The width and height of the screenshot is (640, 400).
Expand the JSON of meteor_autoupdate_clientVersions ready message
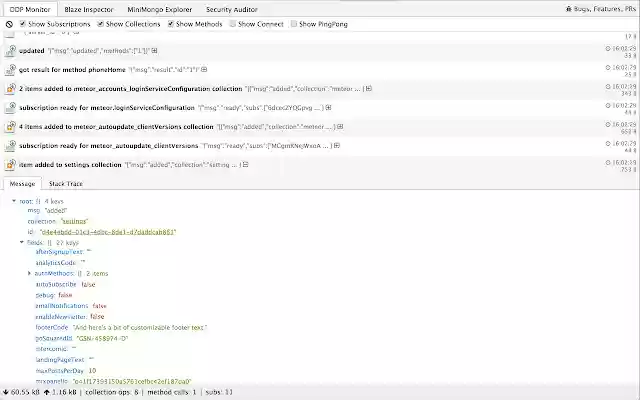coord(337,146)
